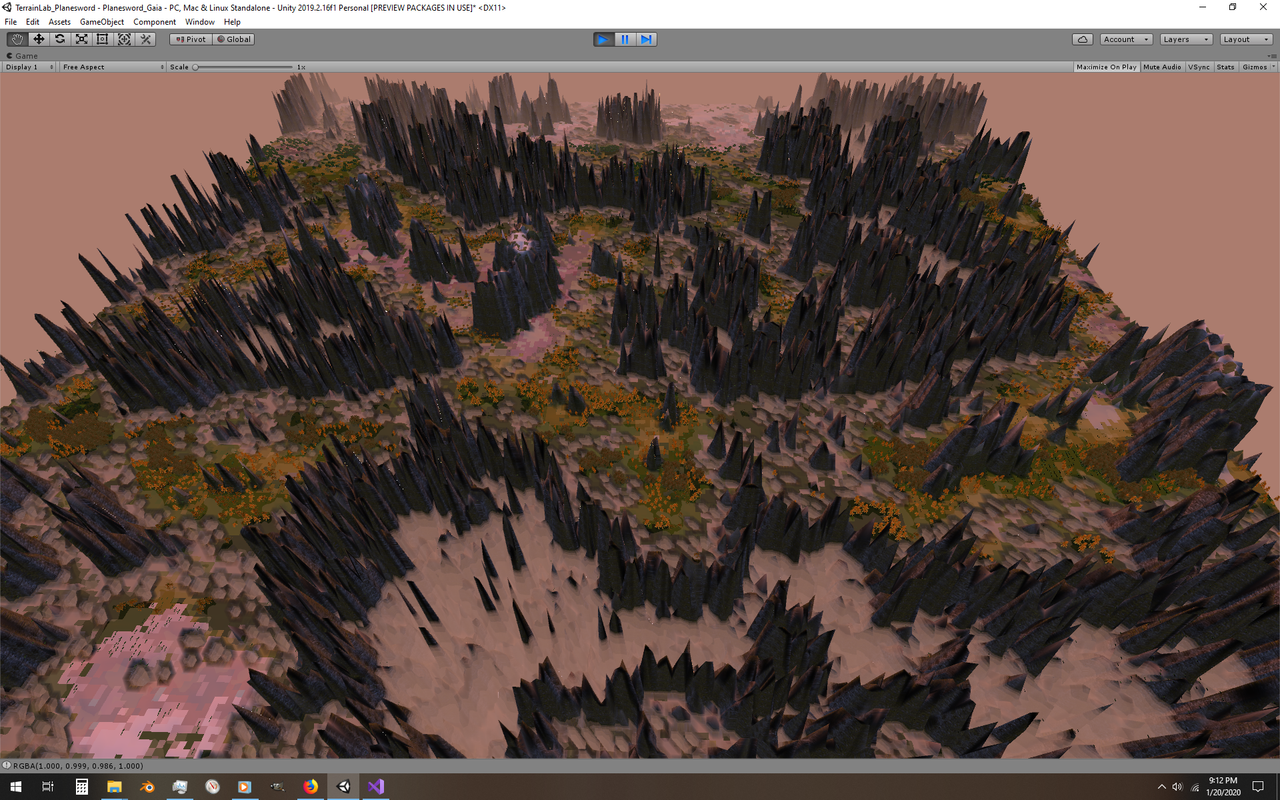Adjust the Game view Scale slider

[244, 67]
